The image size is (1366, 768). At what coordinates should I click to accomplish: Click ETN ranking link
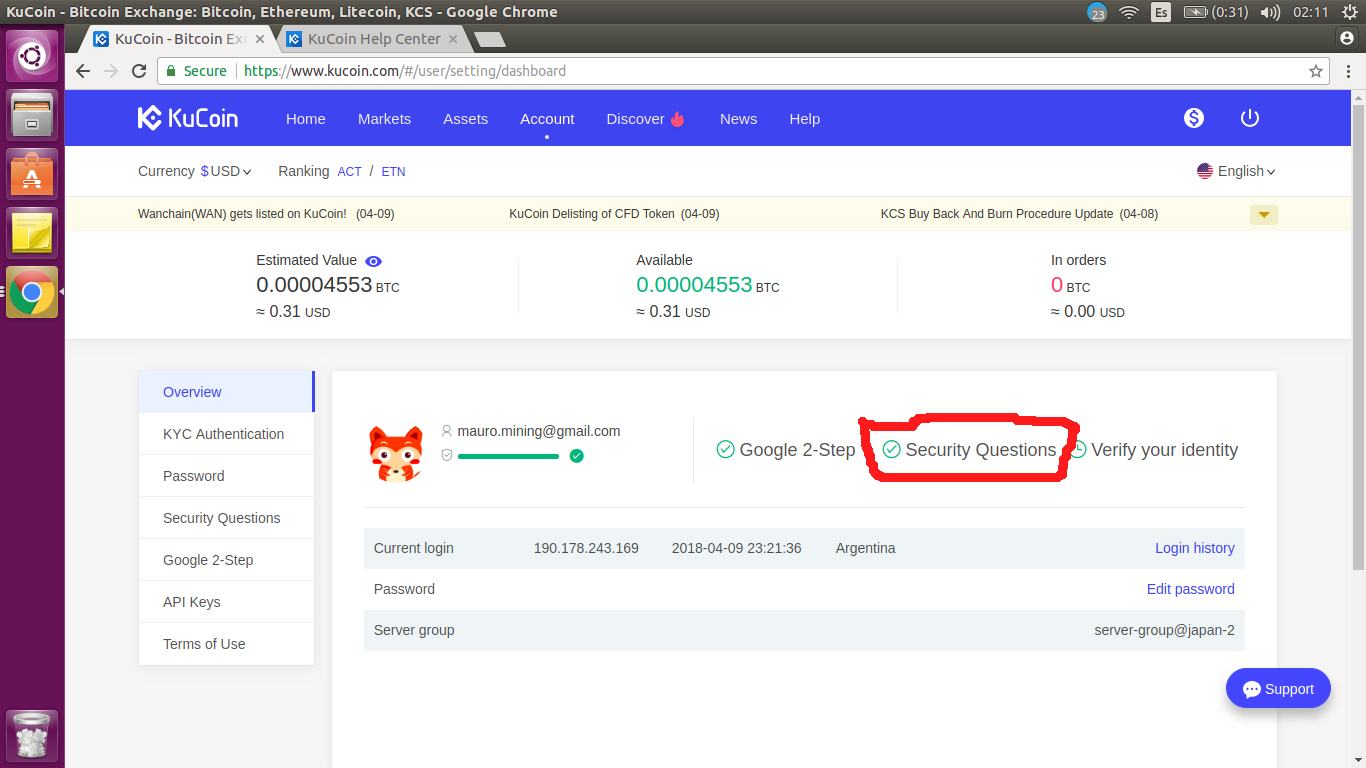click(x=393, y=172)
